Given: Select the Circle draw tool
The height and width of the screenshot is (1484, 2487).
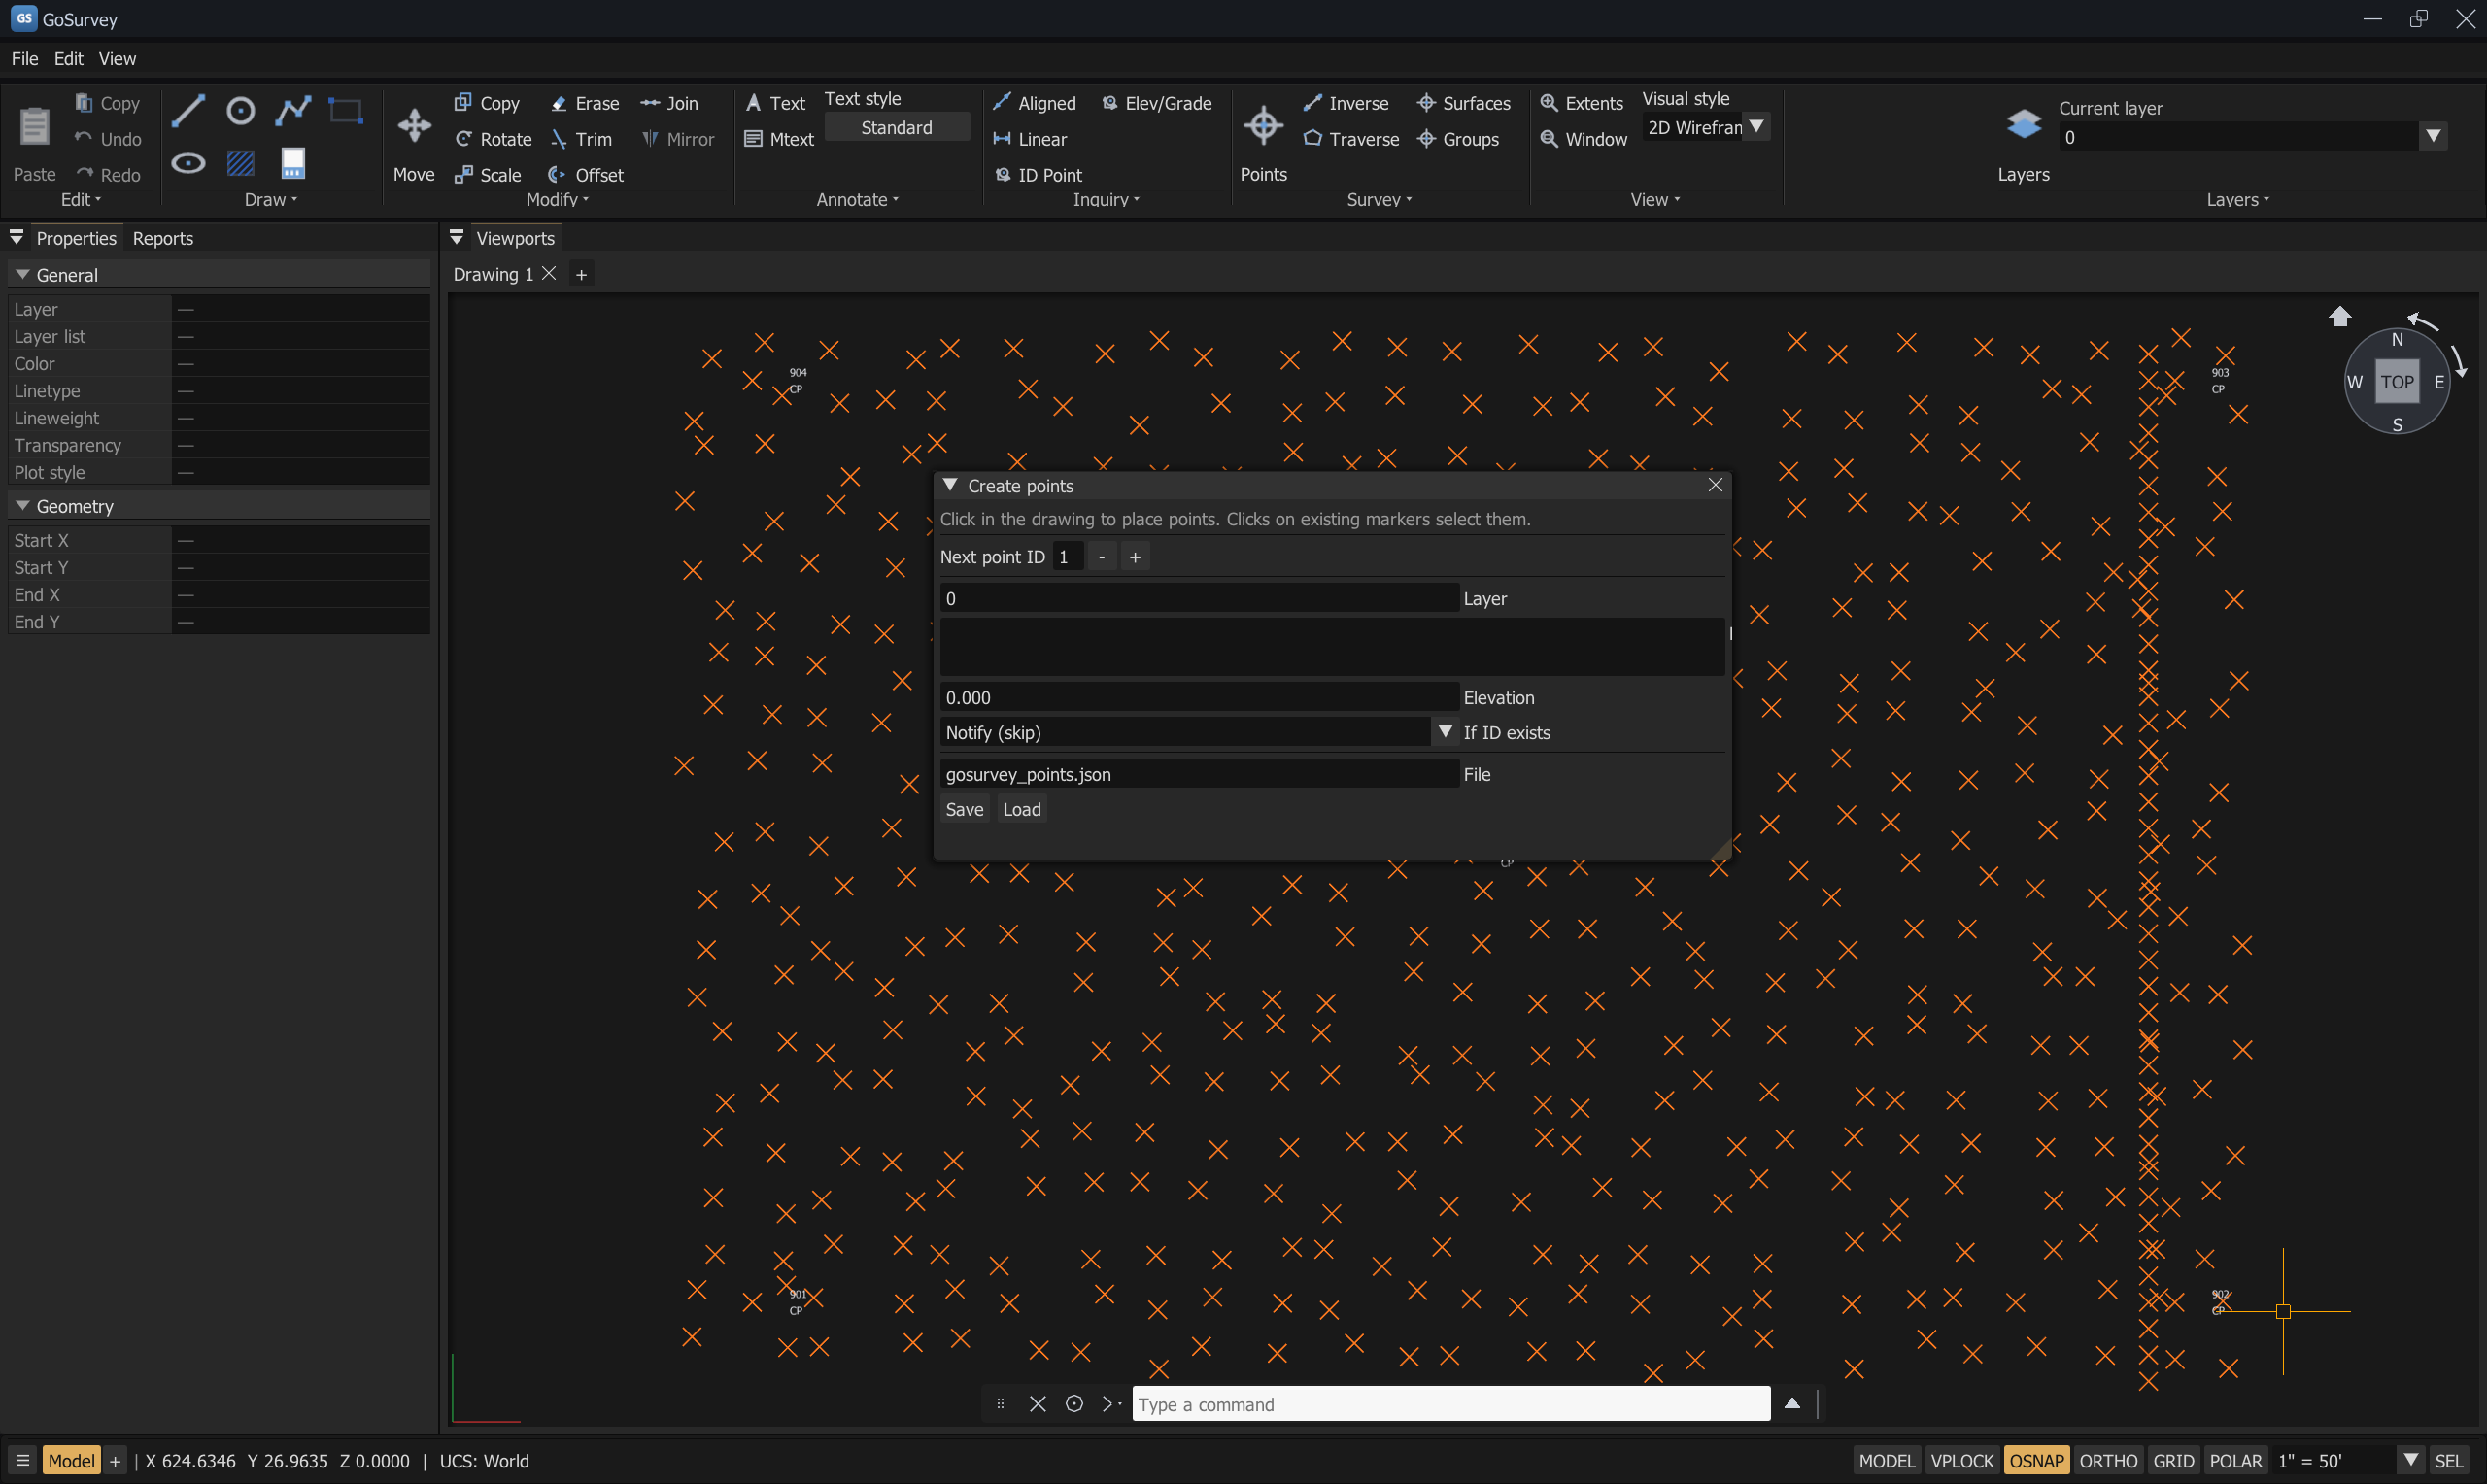Looking at the screenshot, I should pos(240,110).
